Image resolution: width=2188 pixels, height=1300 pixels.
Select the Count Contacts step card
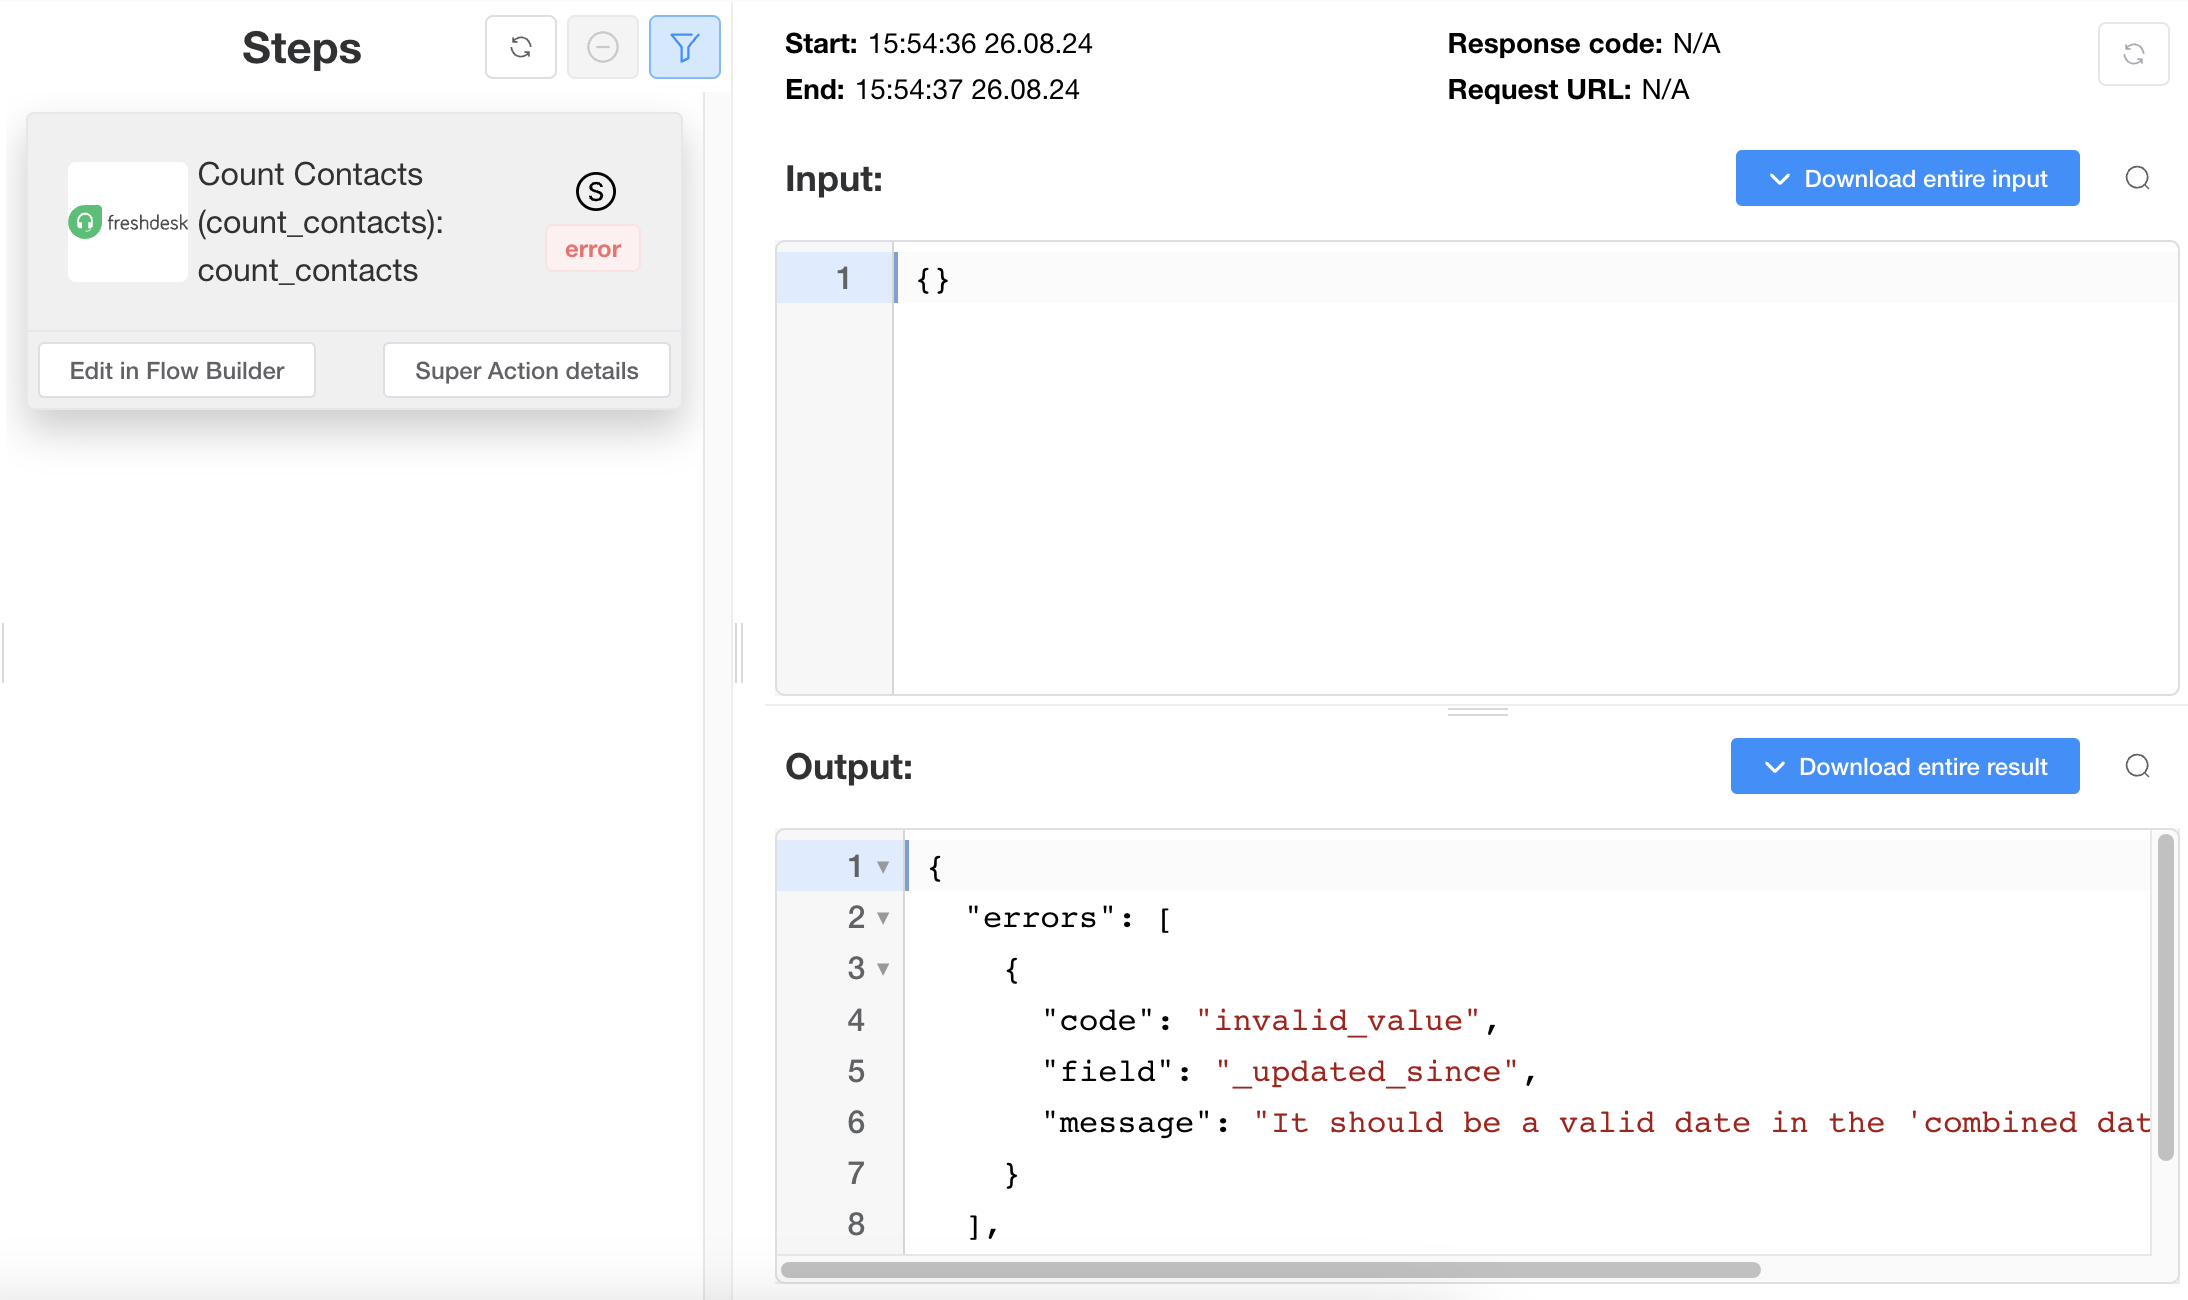point(320,222)
